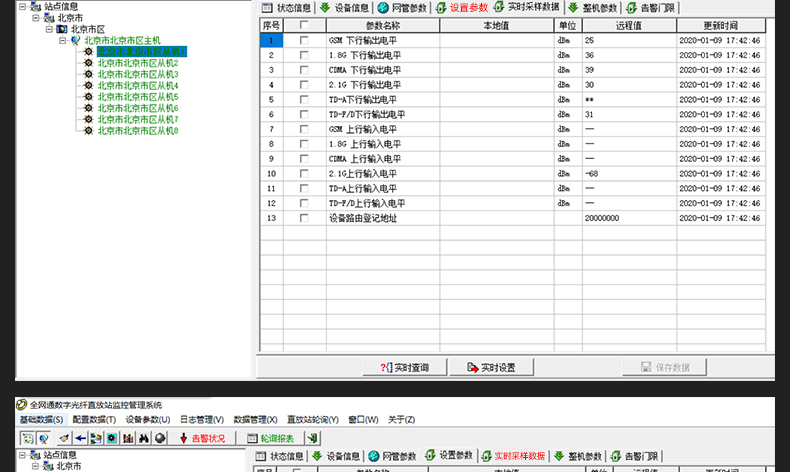Collapse the 北京市区 tree node
The height and width of the screenshot is (472, 790).
[48, 29]
